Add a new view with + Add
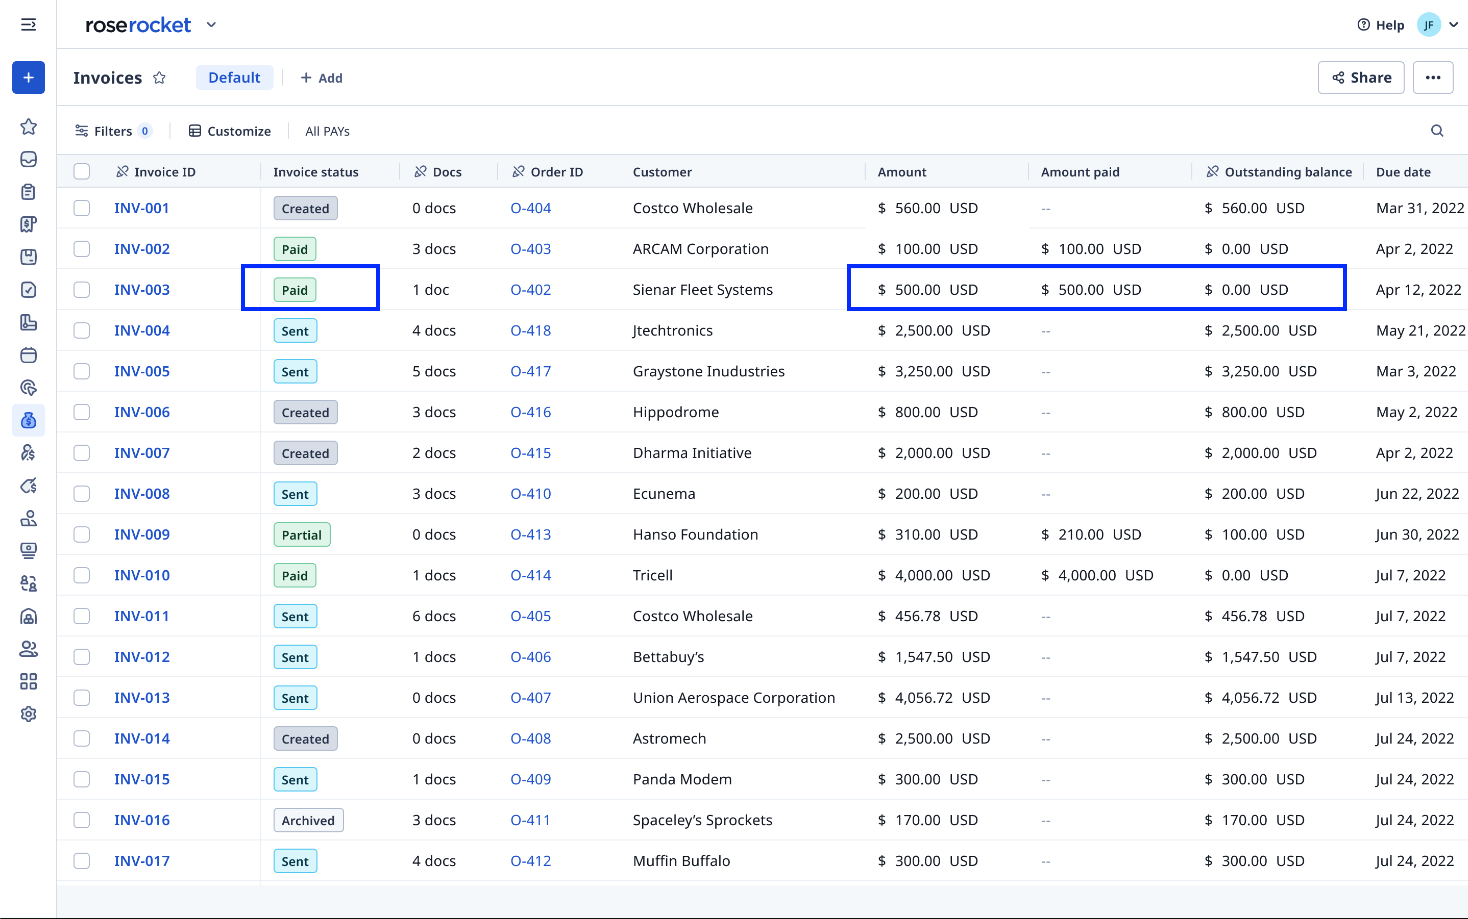1468x919 pixels. [321, 78]
